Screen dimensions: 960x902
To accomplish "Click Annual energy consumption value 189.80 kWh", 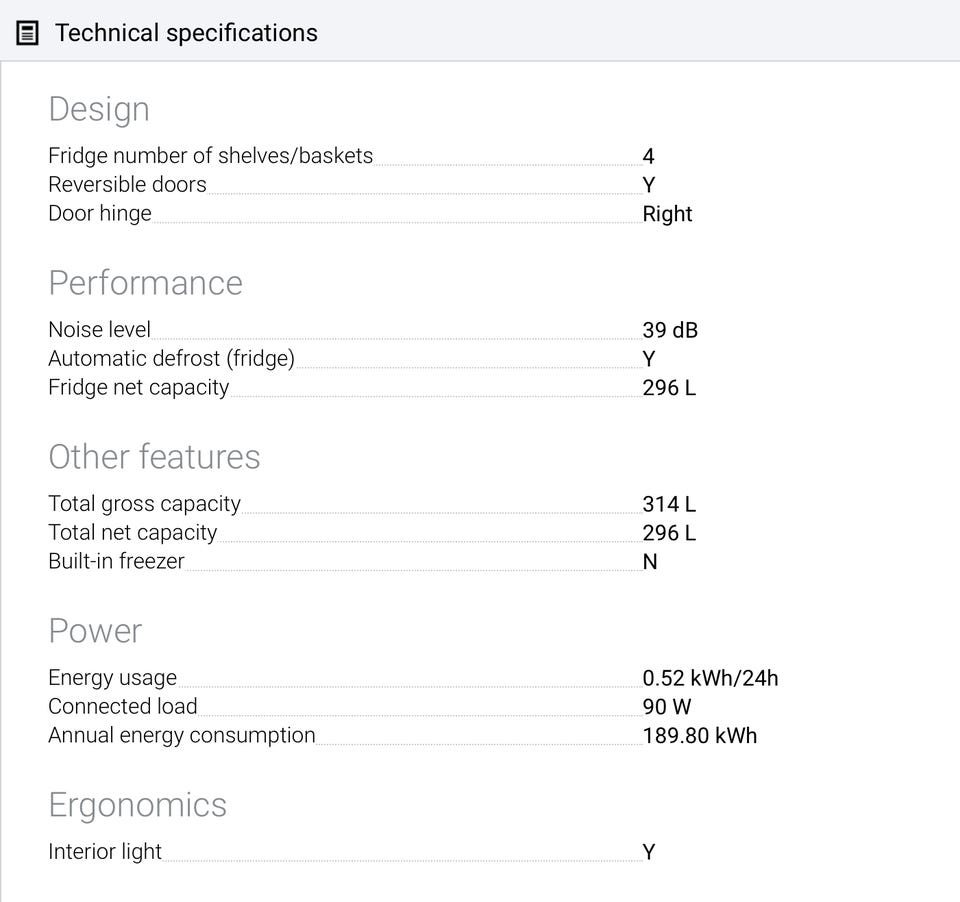I will (699, 736).
